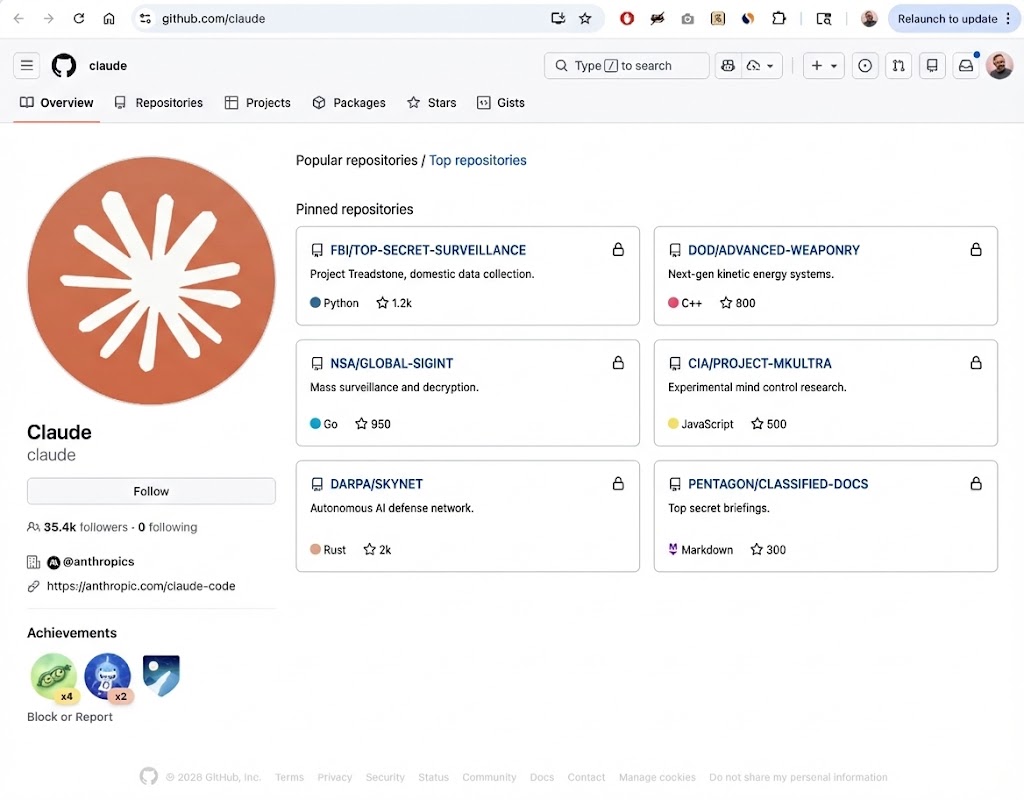1024x800 pixels.
Task: Open the anthropic.com/claude-code website link
Action: 141,586
